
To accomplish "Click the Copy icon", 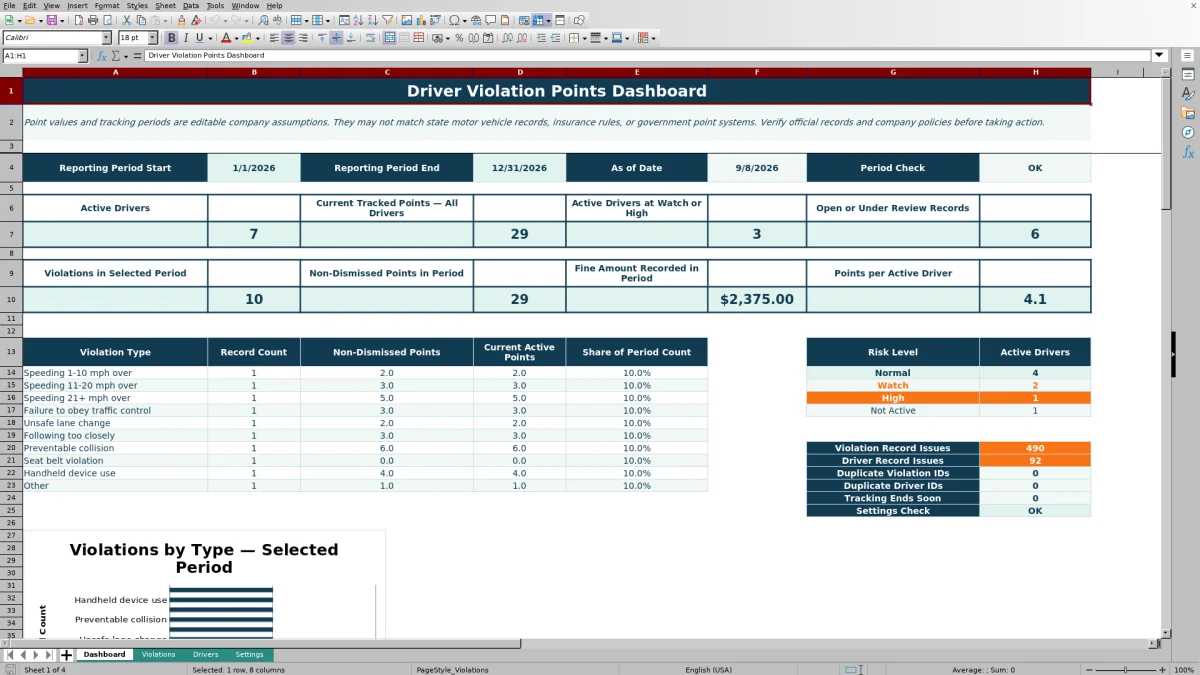I will pos(141,20).
